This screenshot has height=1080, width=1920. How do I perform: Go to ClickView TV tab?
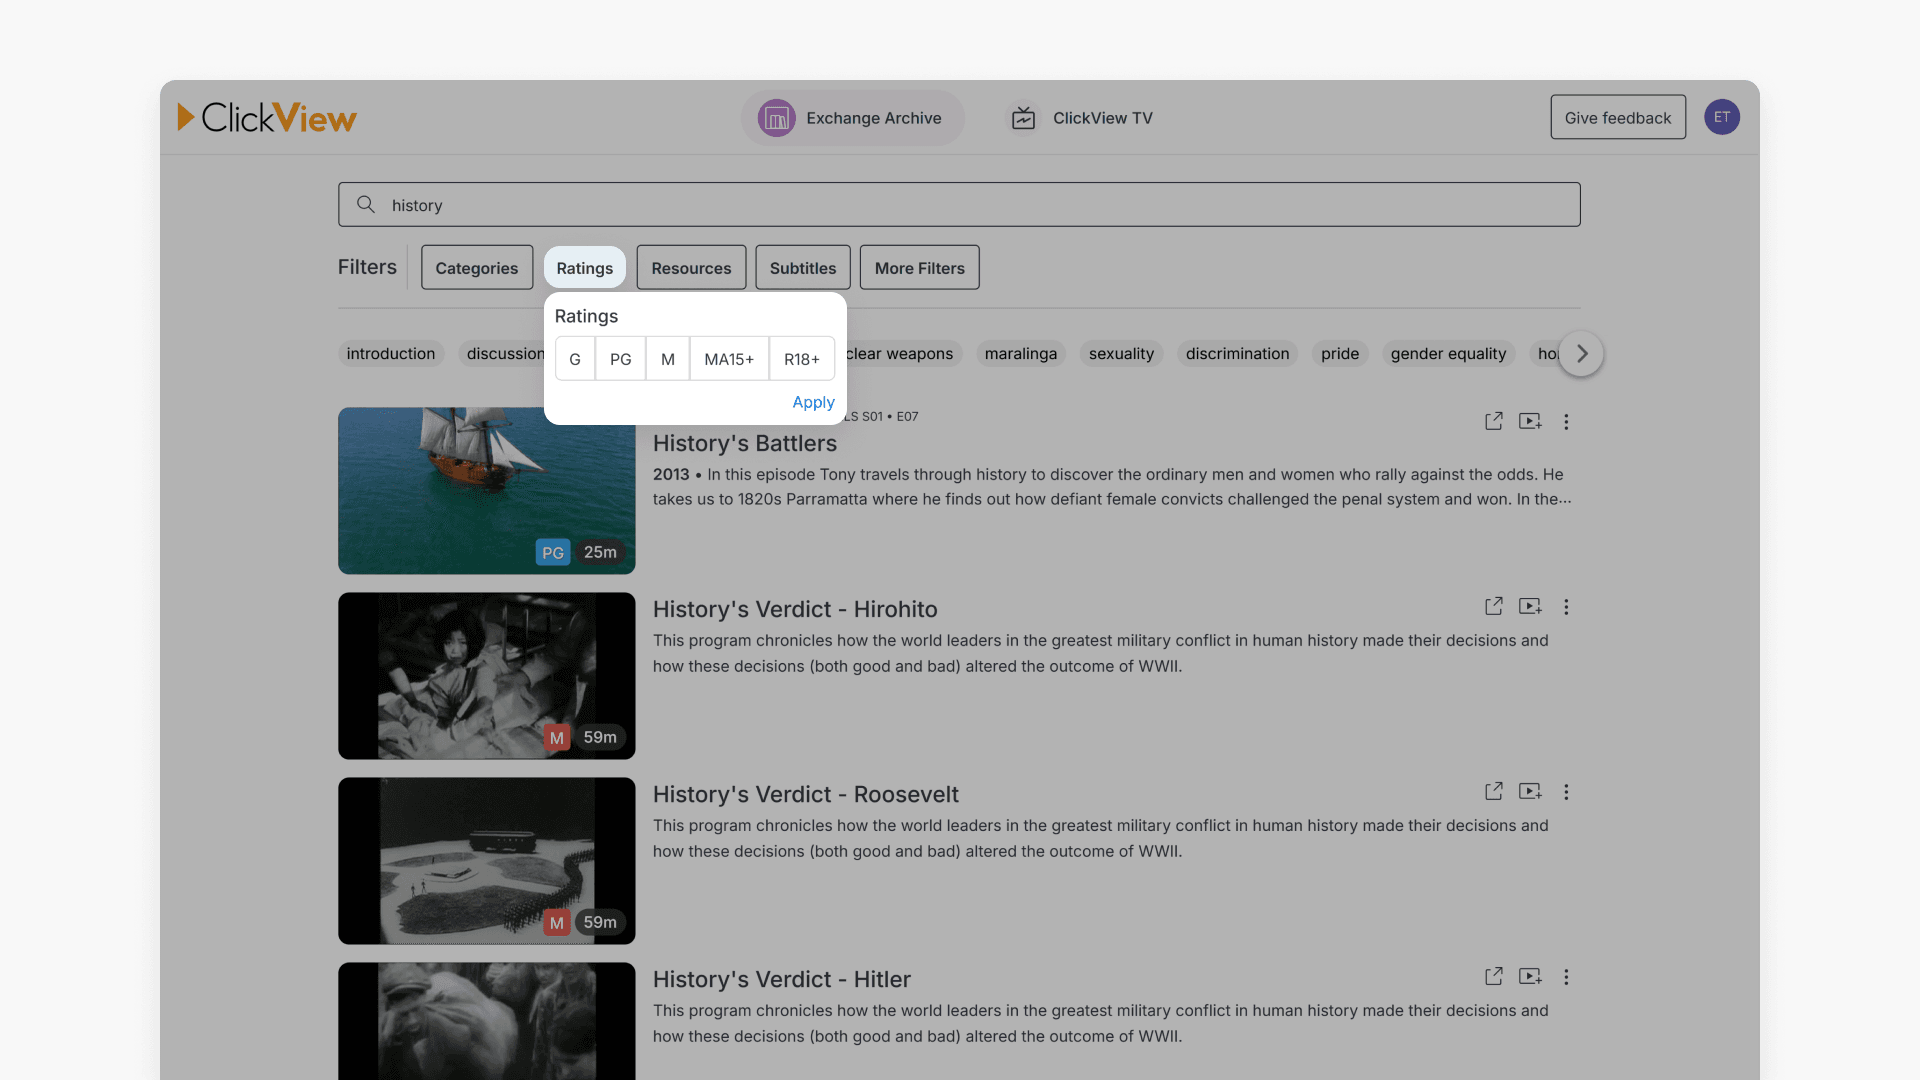(1081, 118)
